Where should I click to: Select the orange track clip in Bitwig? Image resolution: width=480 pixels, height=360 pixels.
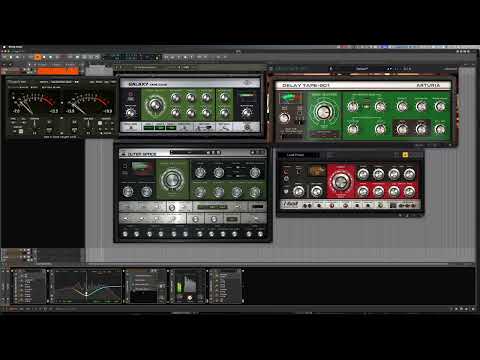(58, 71)
